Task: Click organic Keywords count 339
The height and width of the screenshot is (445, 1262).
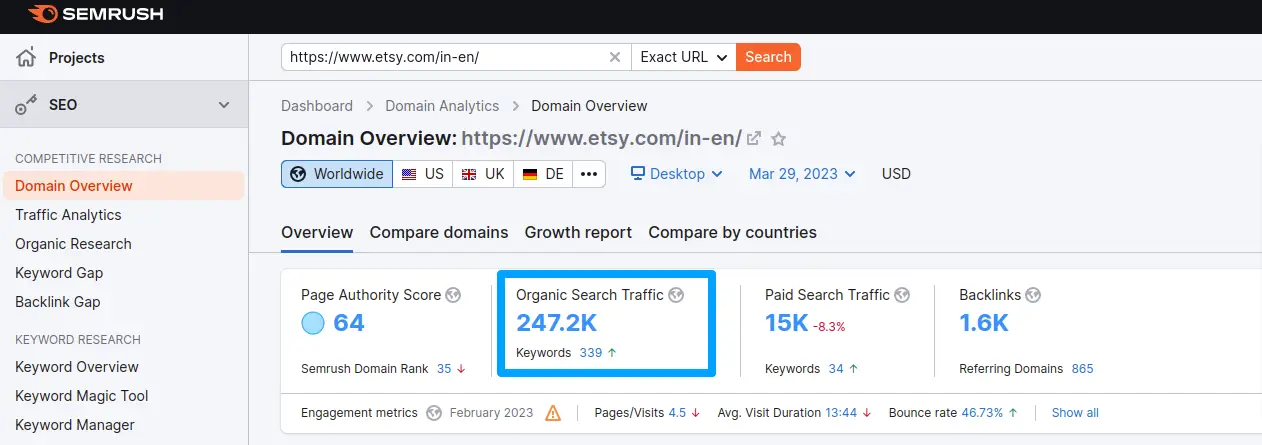Action: (590, 353)
